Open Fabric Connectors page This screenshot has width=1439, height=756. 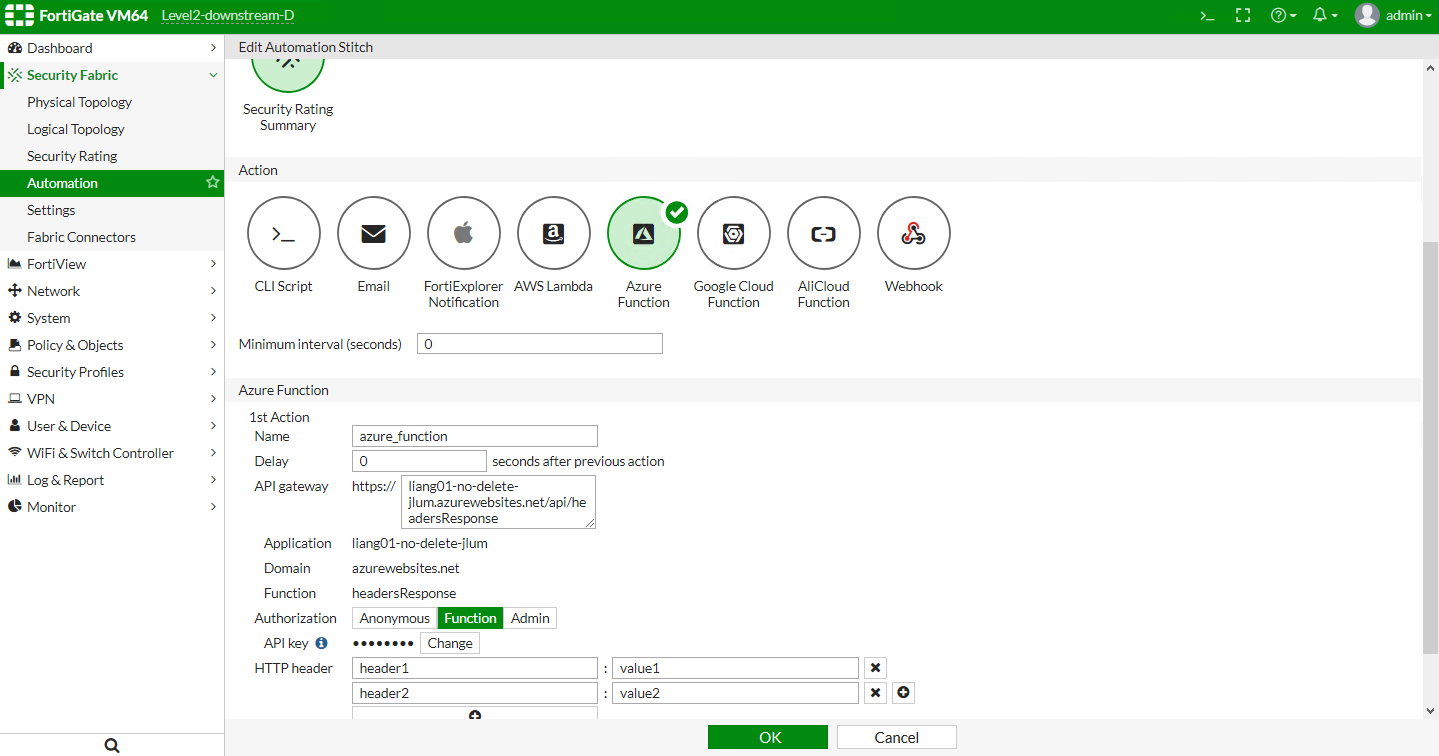(x=81, y=237)
